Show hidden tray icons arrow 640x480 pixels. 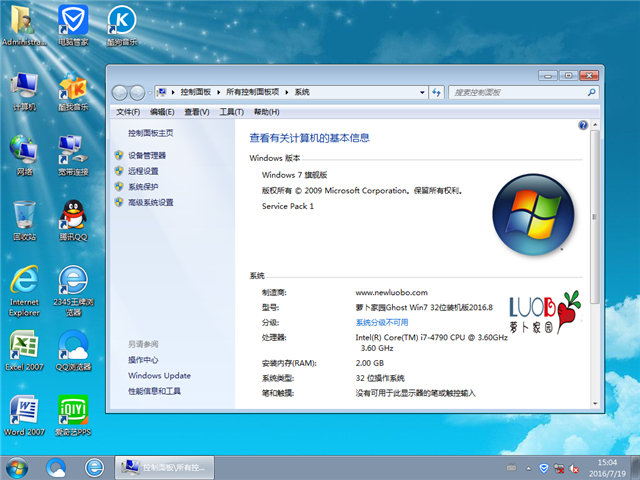529,469
